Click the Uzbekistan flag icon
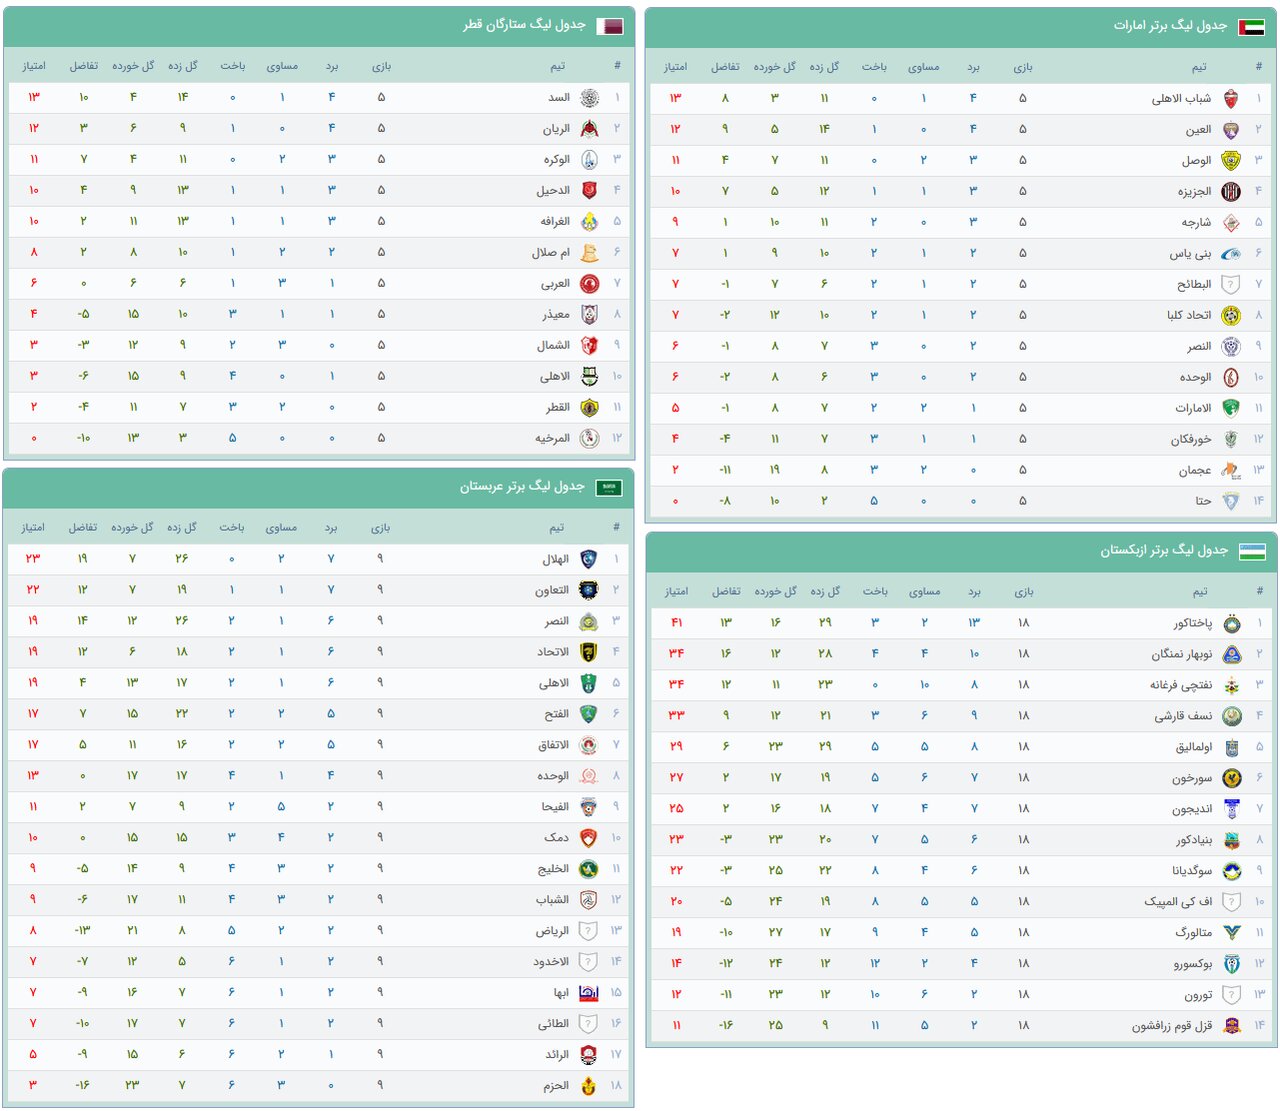 click(x=1252, y=552)
